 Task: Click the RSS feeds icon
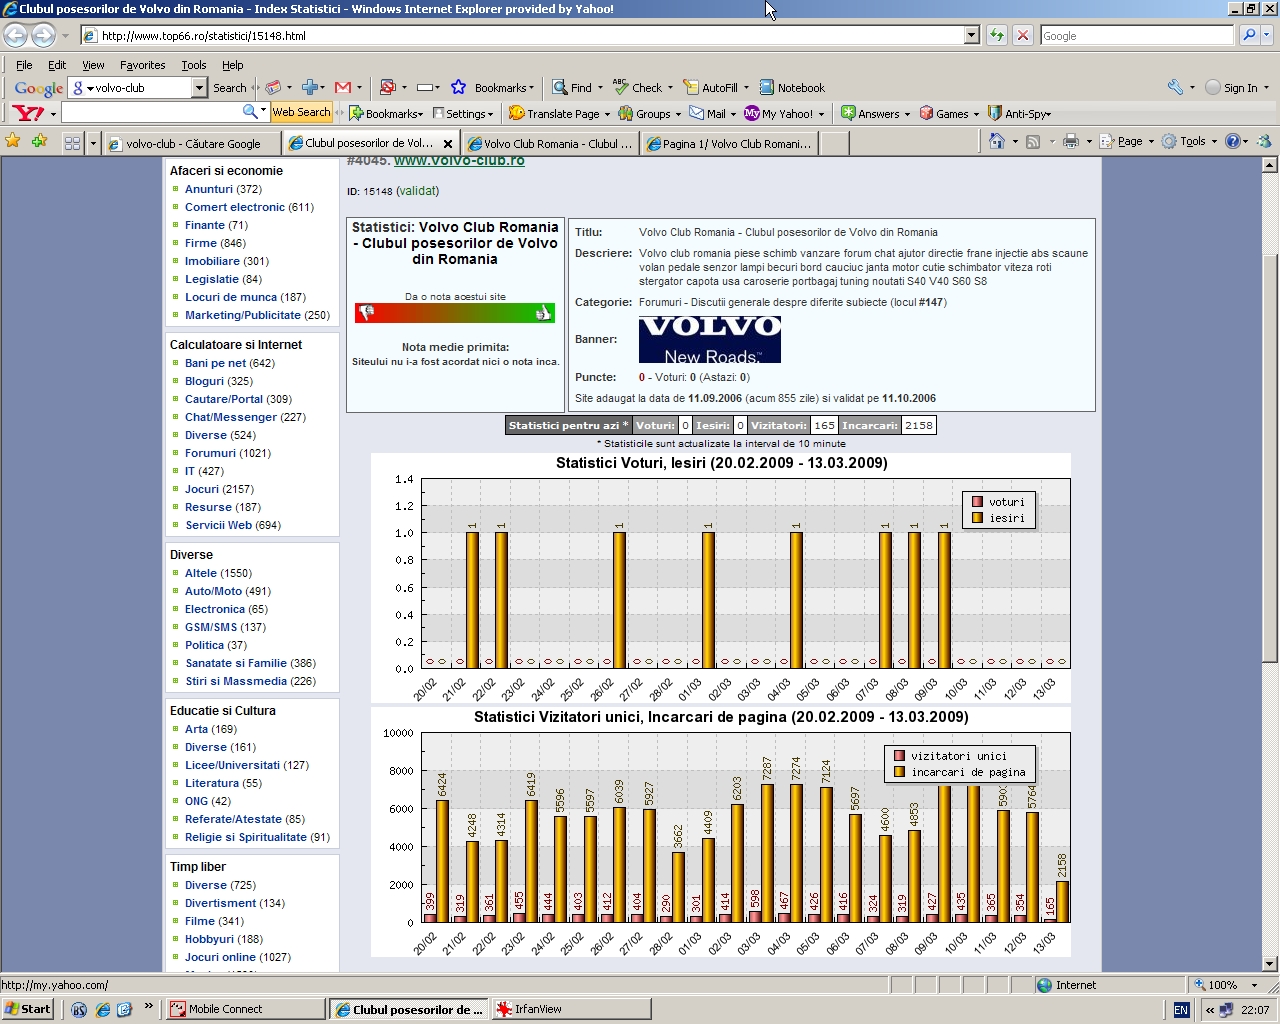(1033, 141)
